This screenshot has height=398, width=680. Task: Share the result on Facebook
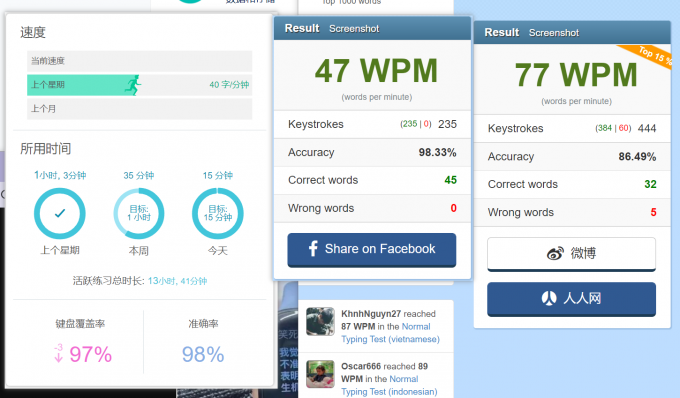372,250
